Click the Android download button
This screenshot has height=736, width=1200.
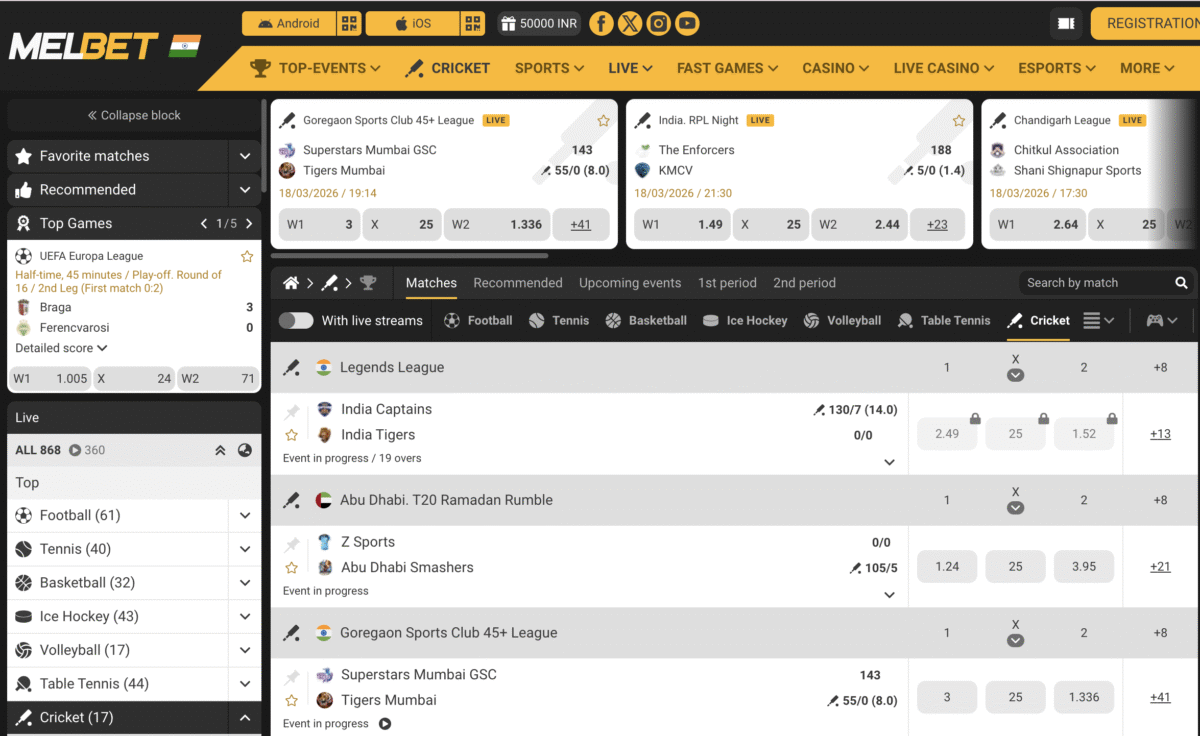coord(289,23)
